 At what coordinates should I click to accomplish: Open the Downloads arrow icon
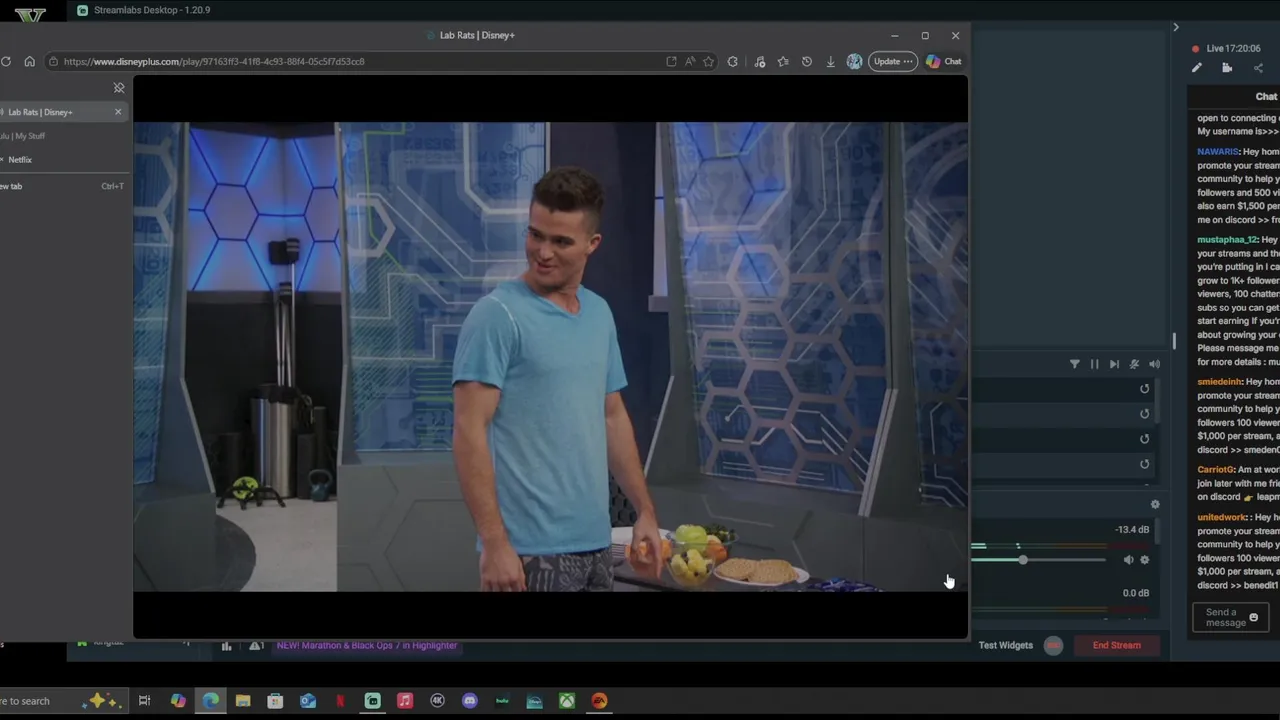tap(830, 61)
